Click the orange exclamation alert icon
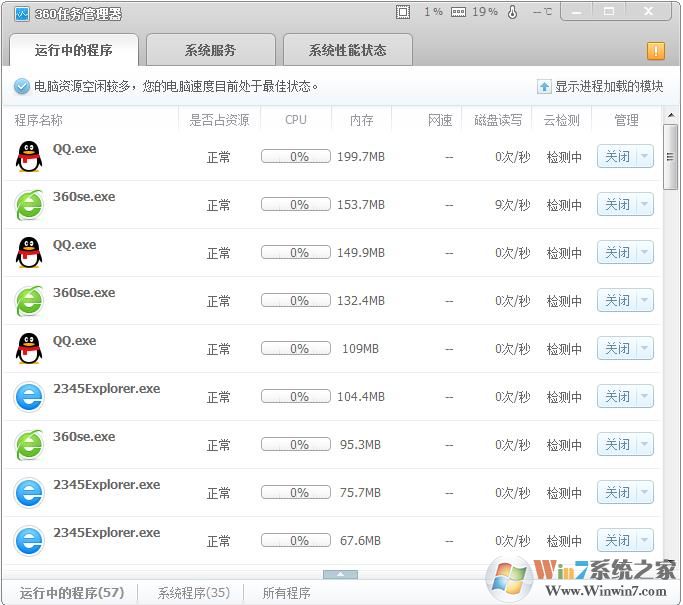 click(655, 51)
